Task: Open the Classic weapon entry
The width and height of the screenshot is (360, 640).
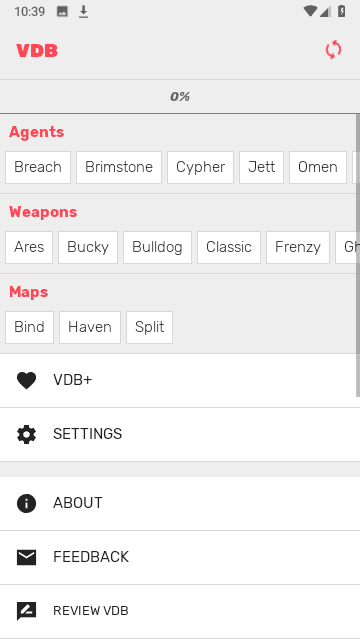Action: pos(229,247)
